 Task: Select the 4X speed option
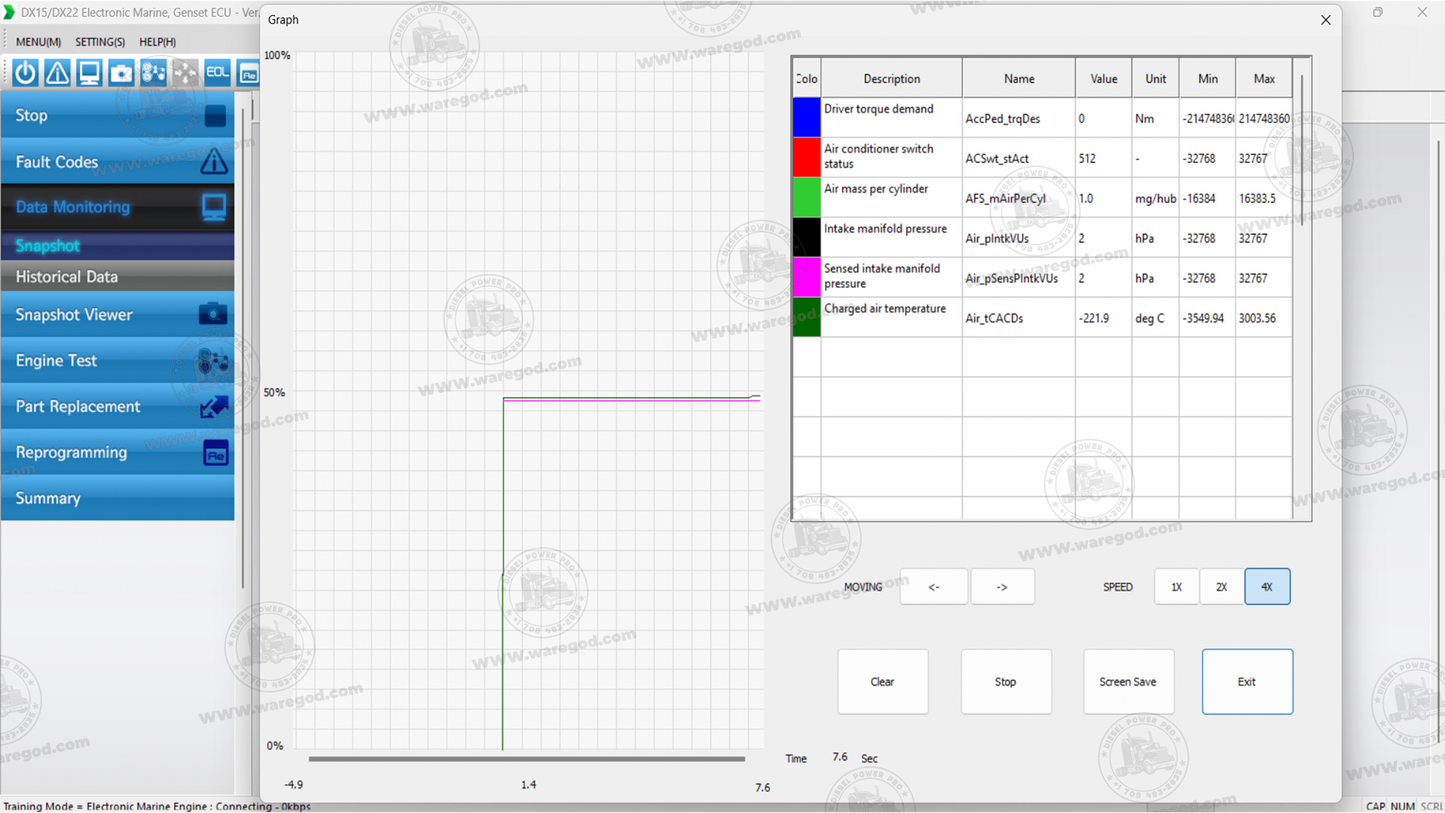[x=1267, y=587]
